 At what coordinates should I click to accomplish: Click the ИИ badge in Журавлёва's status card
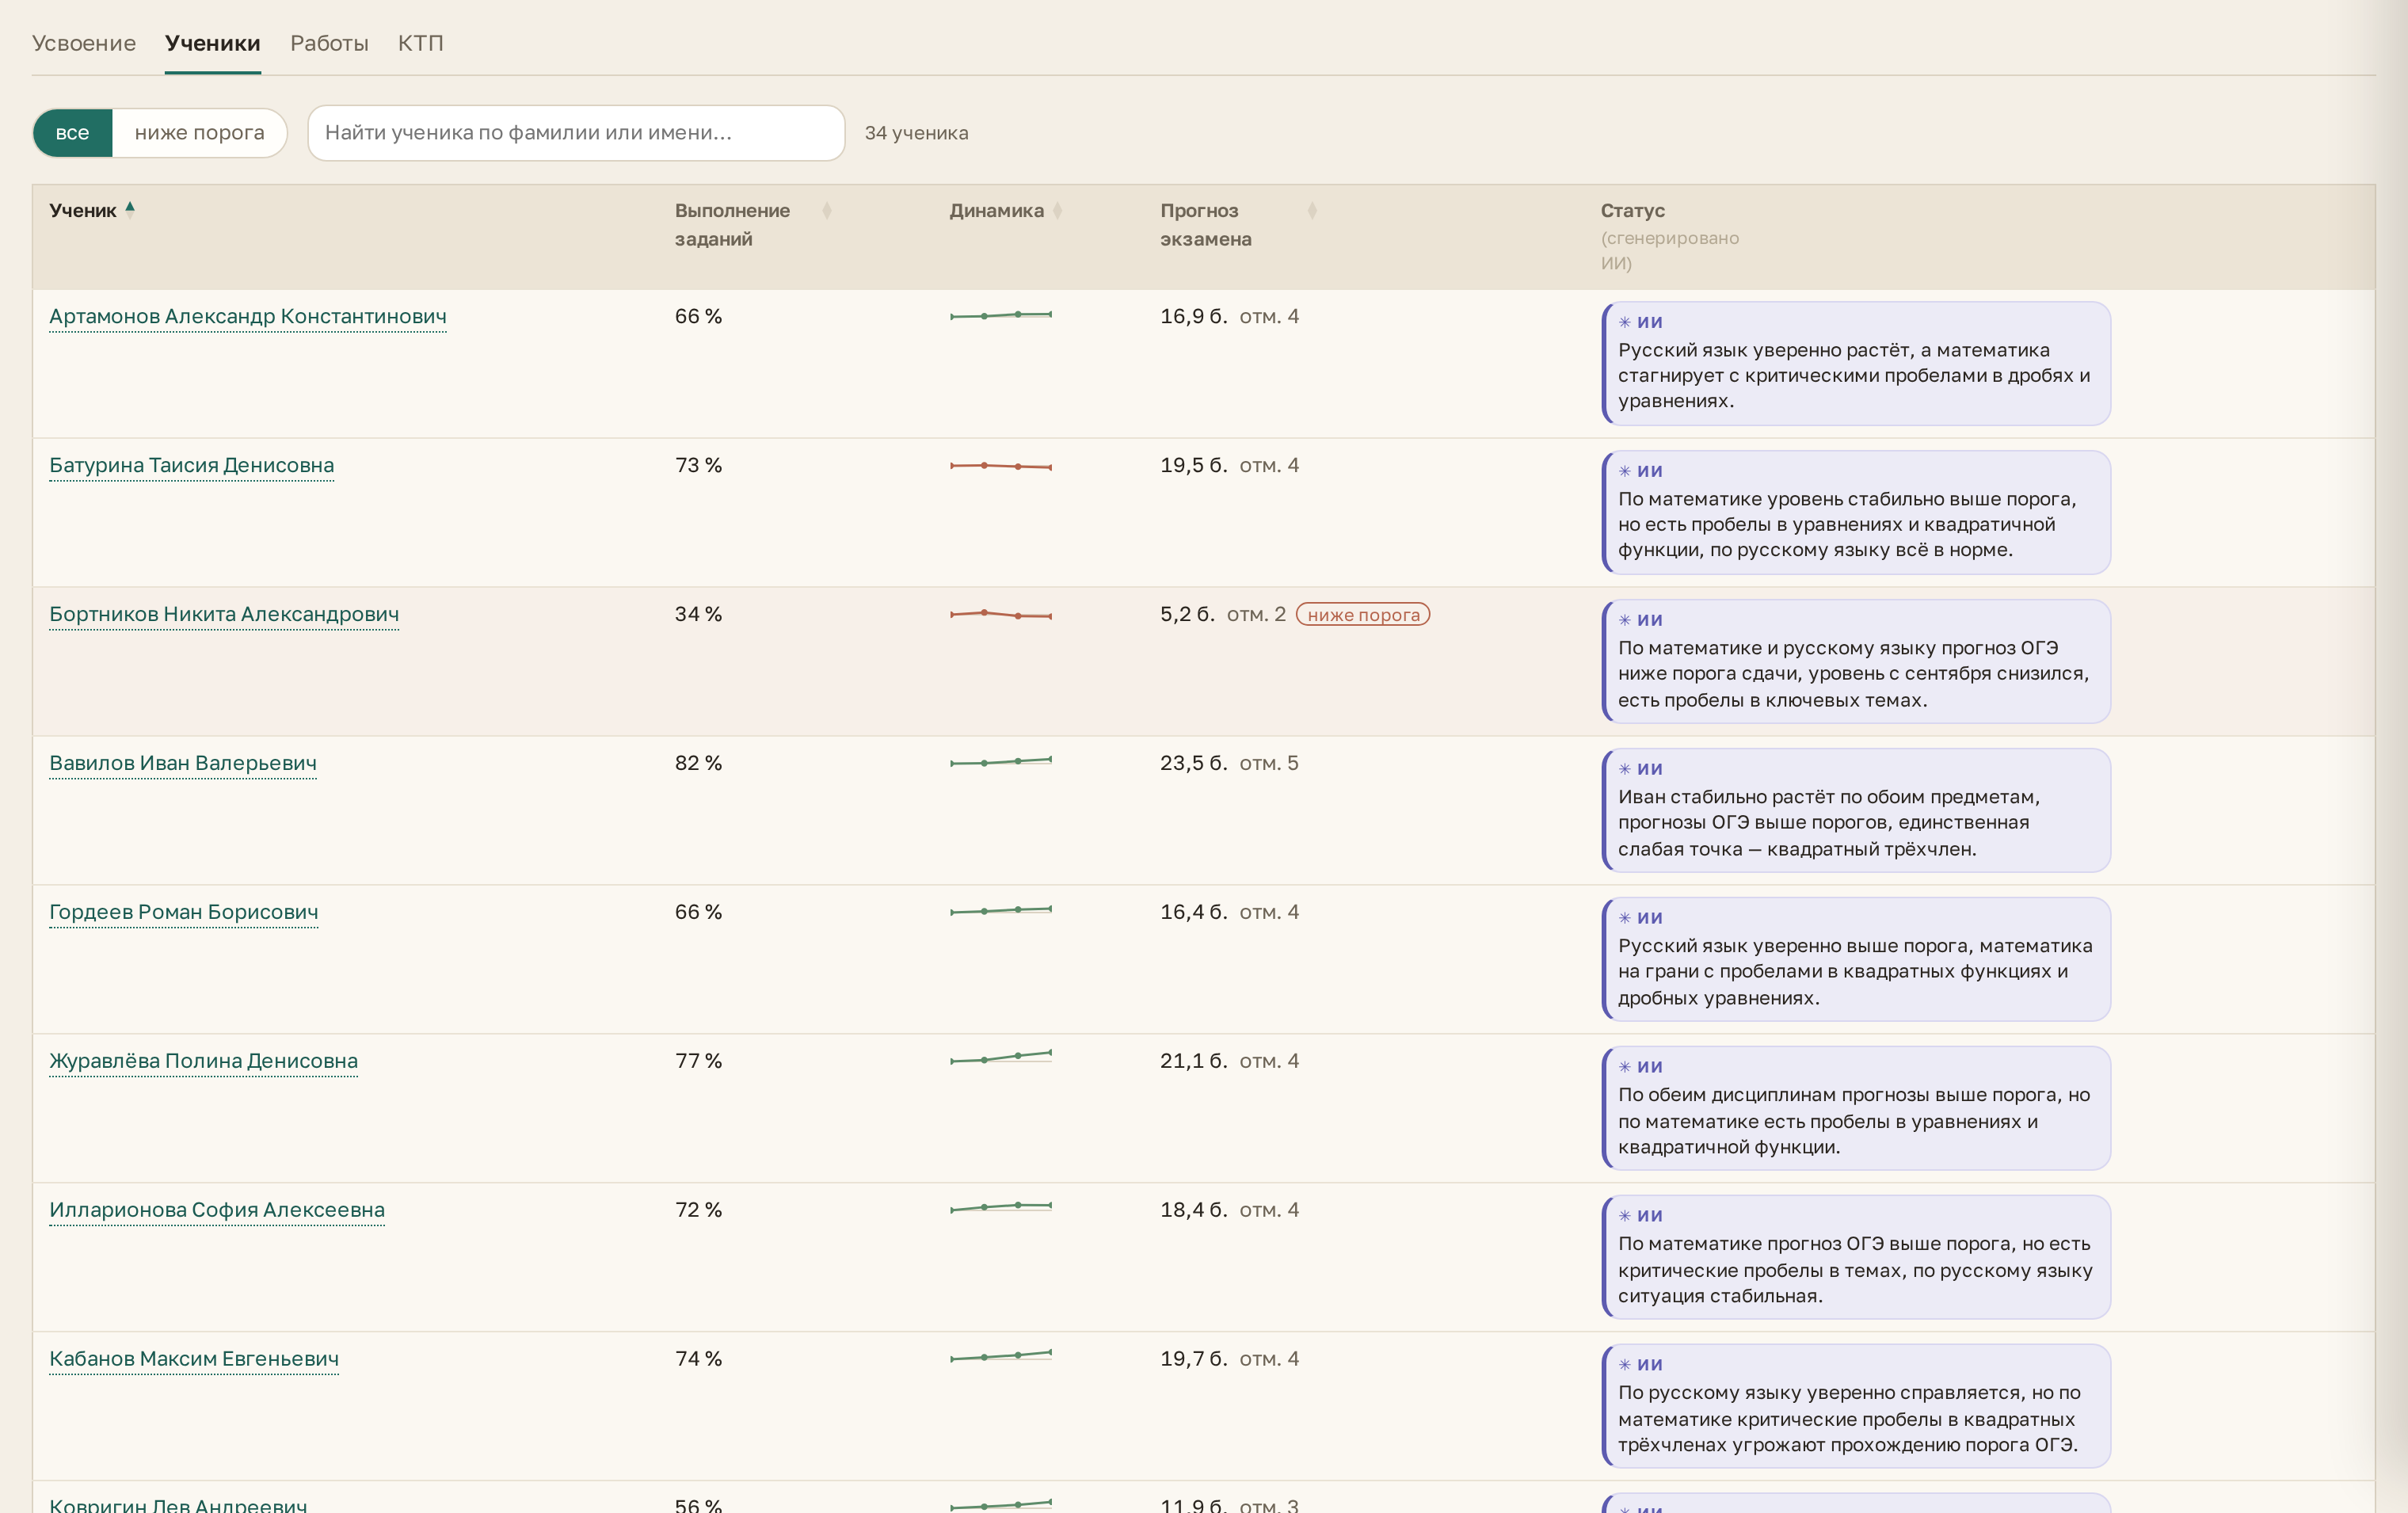coord(1640,1067)
